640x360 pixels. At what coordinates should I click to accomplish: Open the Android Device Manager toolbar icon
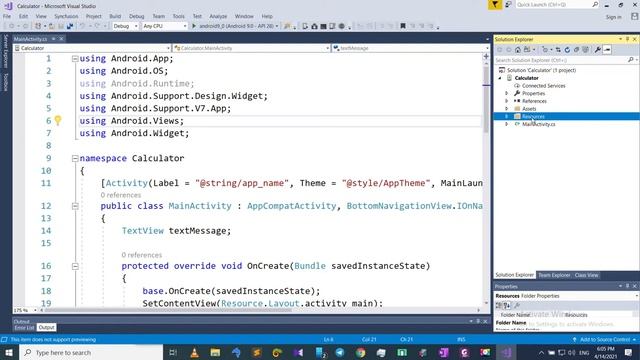click(305, 26)
